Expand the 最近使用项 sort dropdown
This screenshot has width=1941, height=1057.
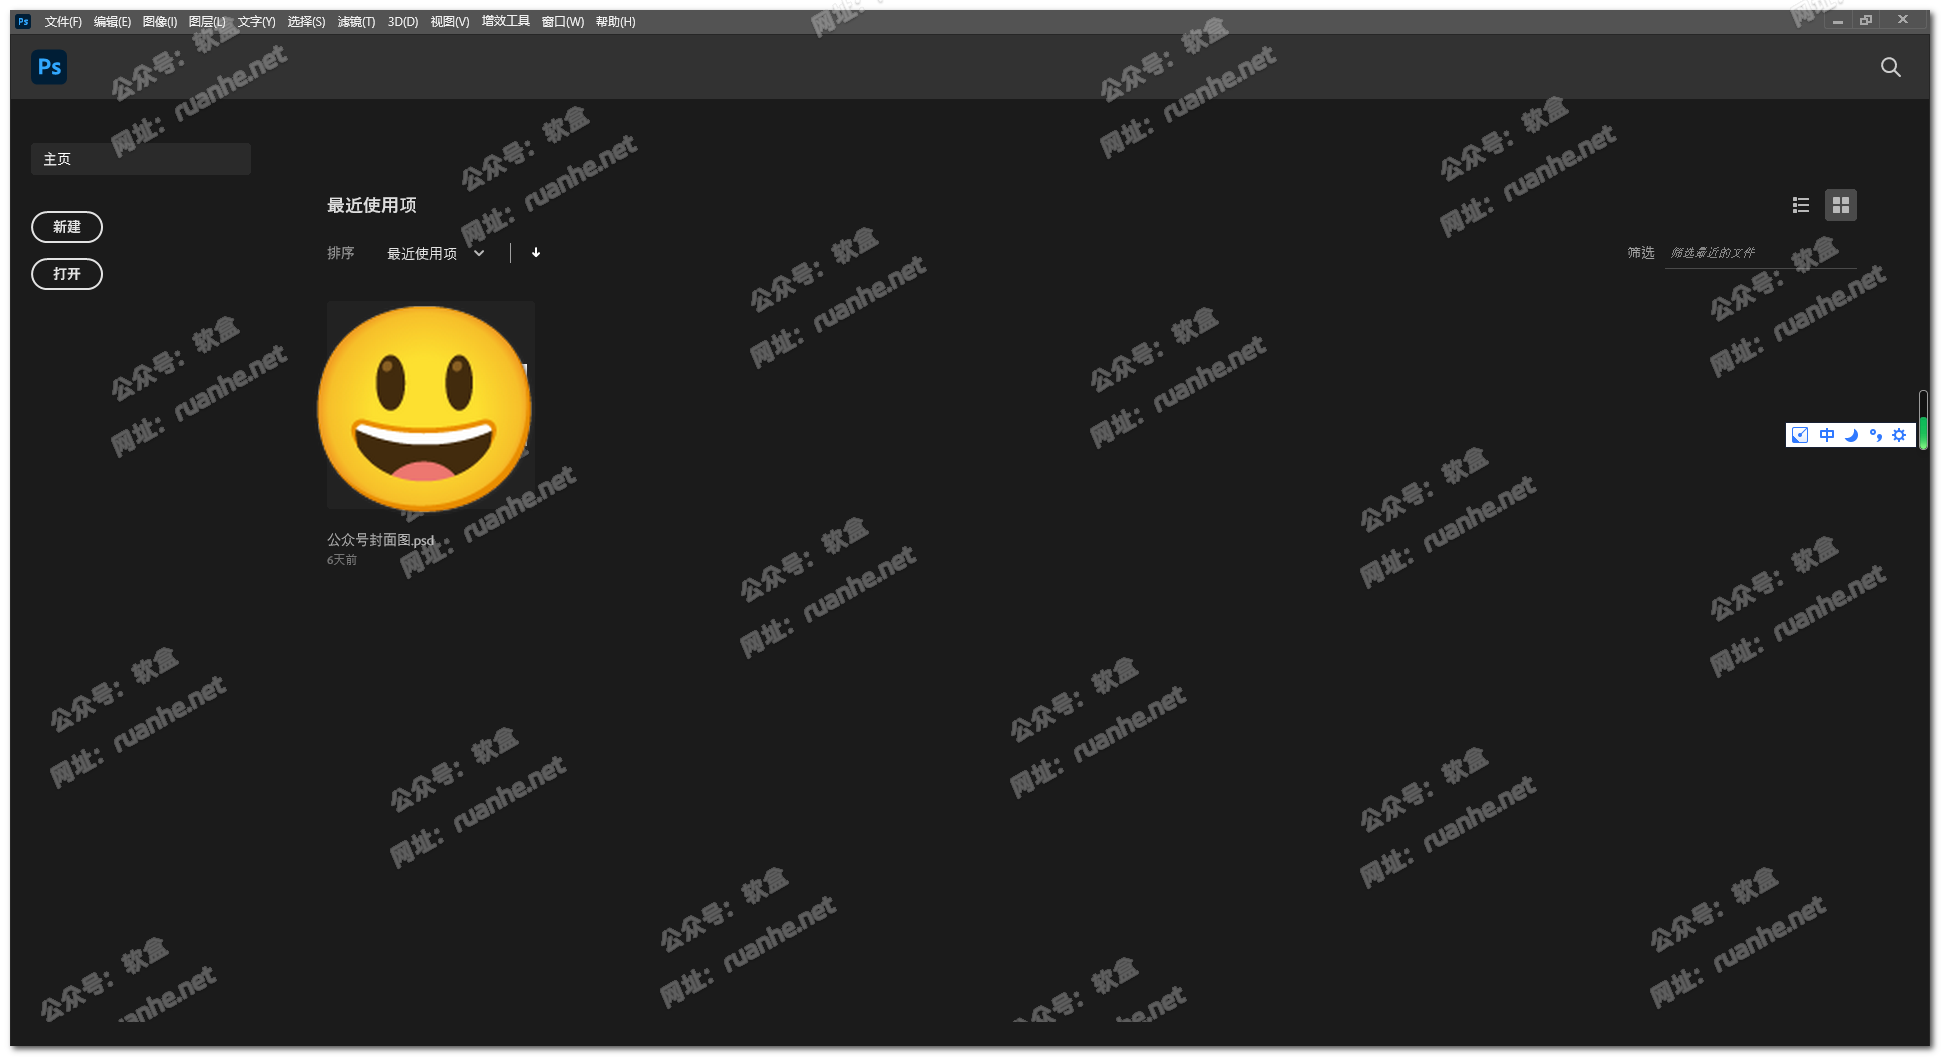click(x=436, y=254)
